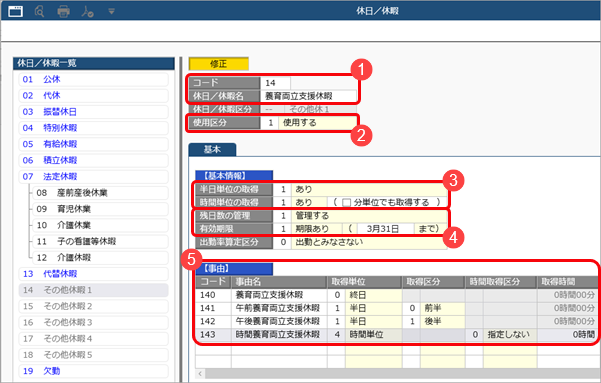This screenshot has height=383, width=601.
Task: Open the window menu icon
Action: pyautogui.click(x=15, y=11)
